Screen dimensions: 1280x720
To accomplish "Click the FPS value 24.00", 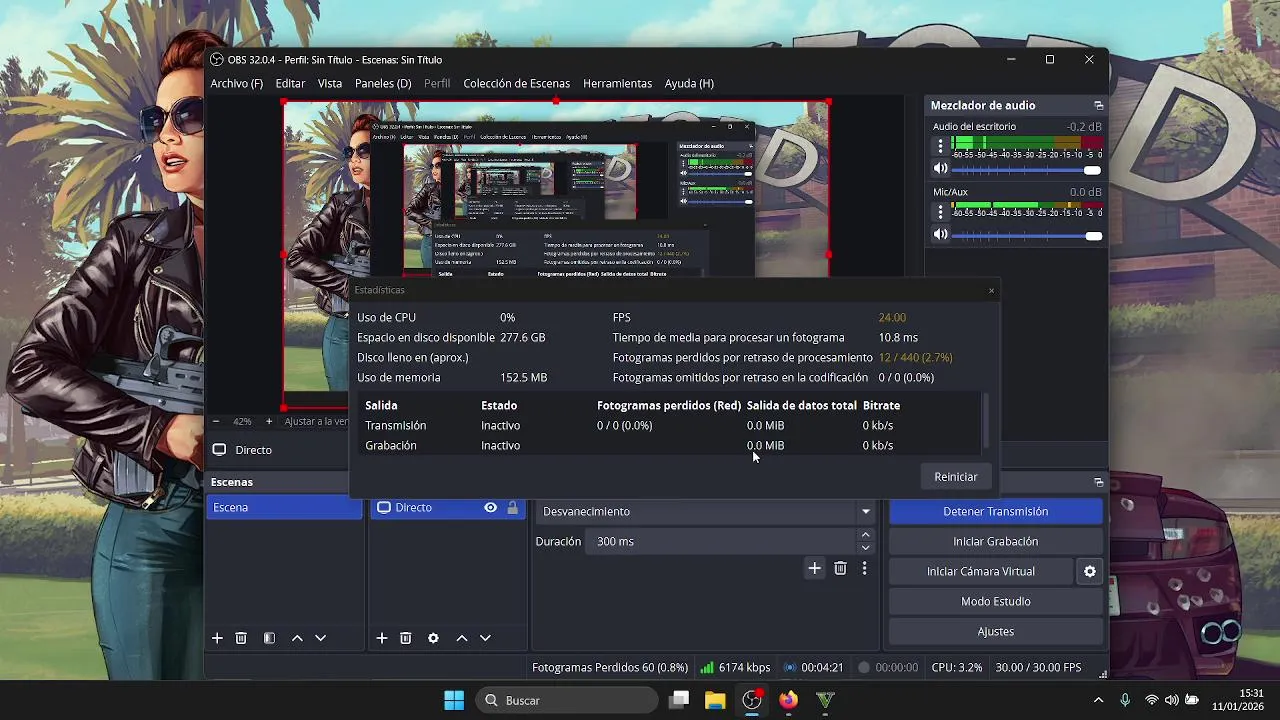I will click(x=892, y=317).
